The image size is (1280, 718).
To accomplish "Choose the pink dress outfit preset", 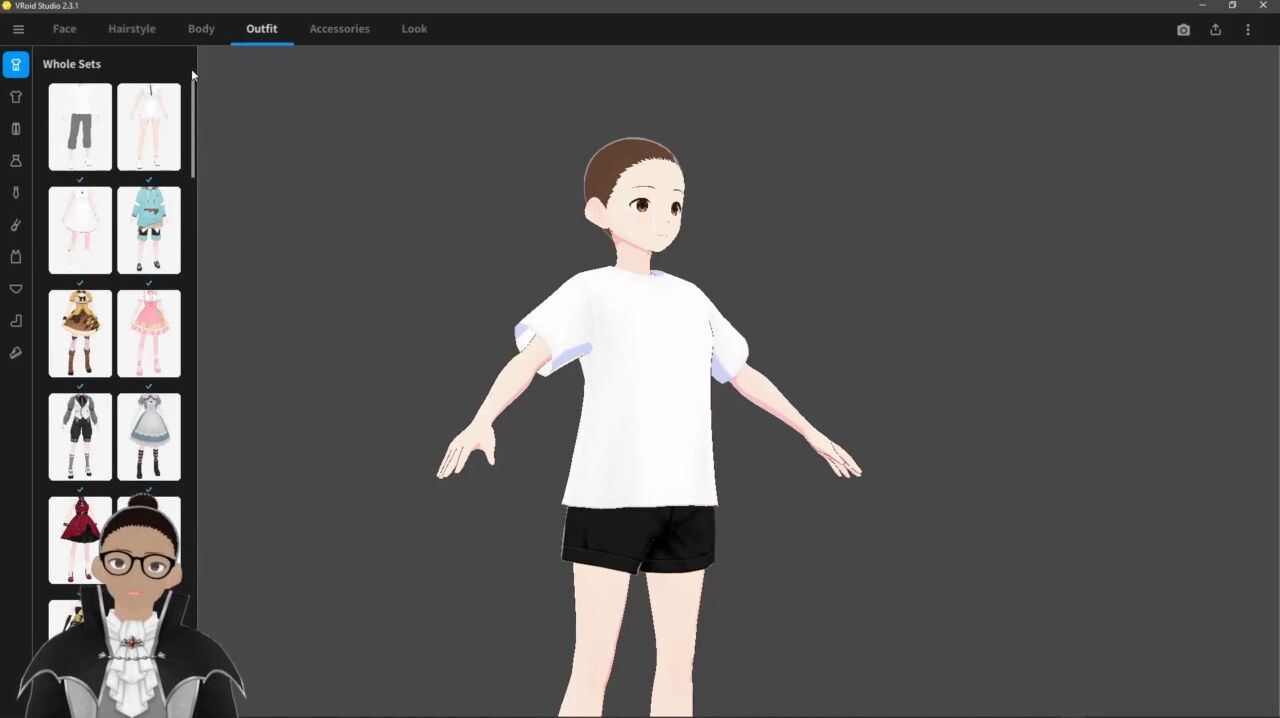I will (149, 333).
